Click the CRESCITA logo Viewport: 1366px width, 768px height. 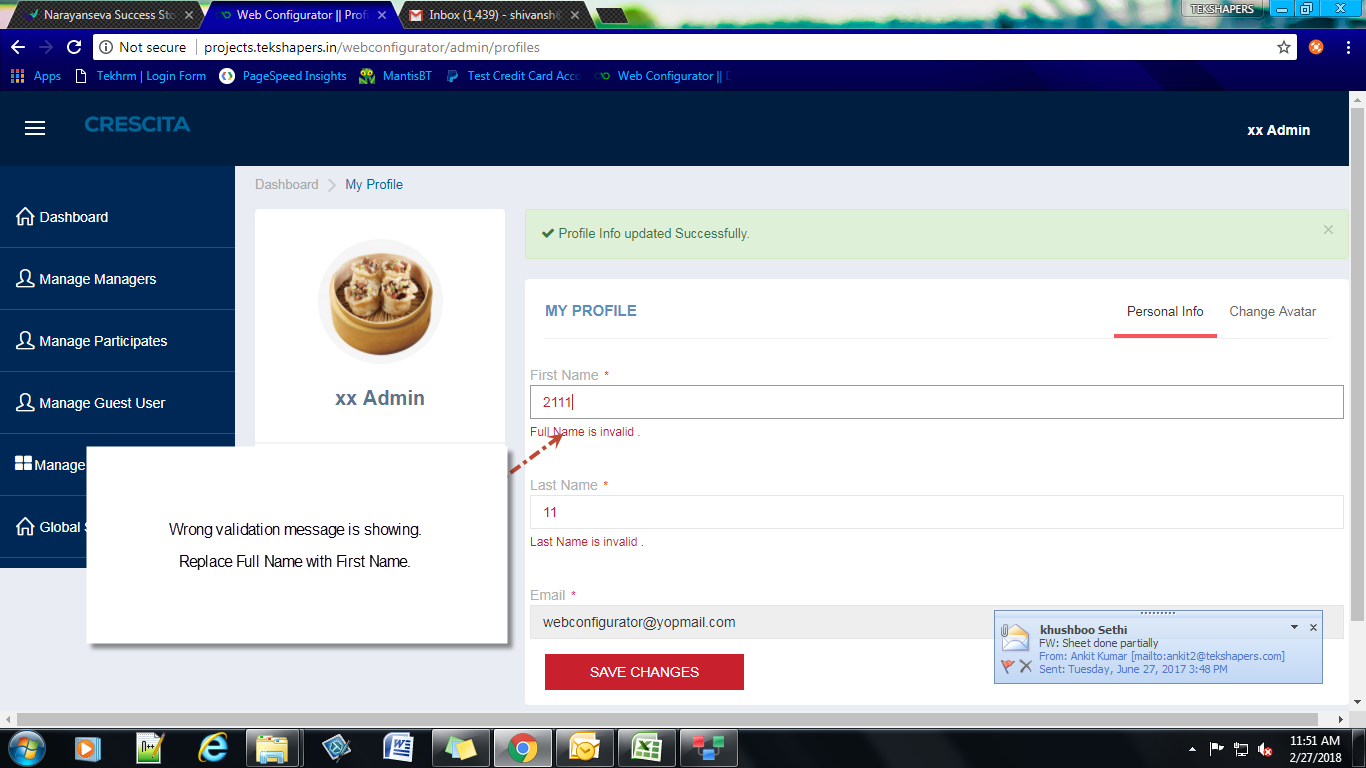pos(137,125)
